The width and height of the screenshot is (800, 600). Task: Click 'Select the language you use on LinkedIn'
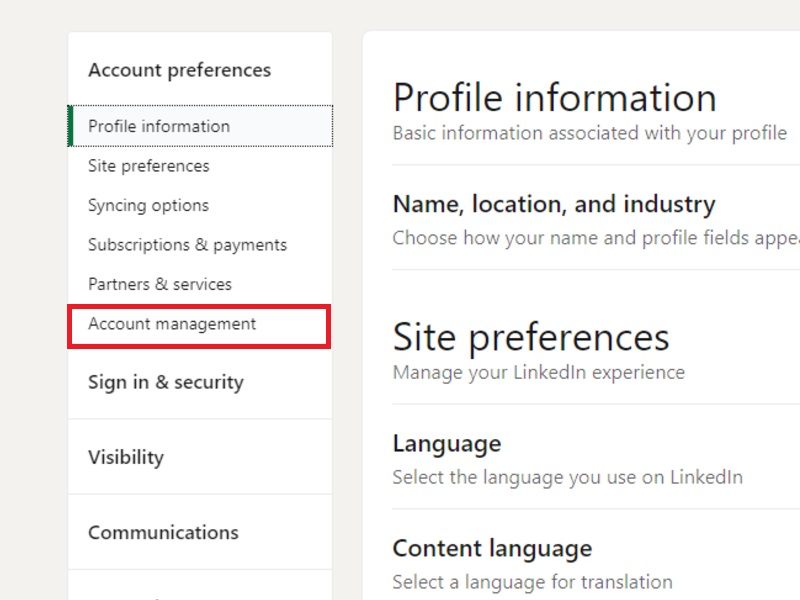[x=567, y=477]
